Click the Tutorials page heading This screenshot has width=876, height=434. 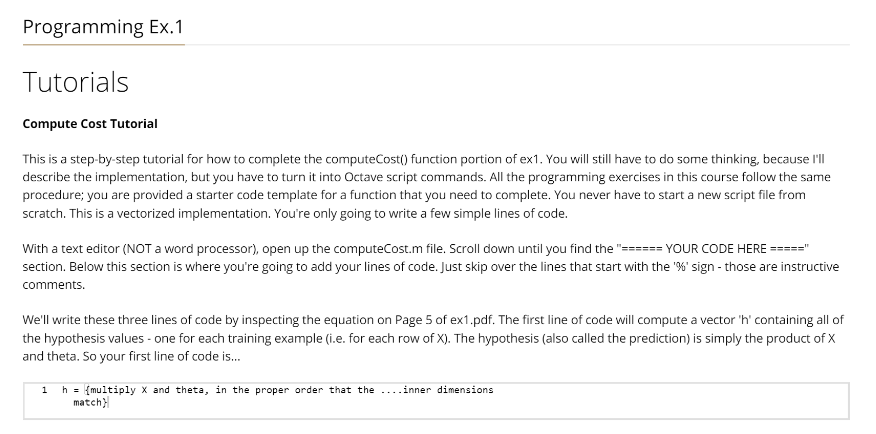coord(75,82)
